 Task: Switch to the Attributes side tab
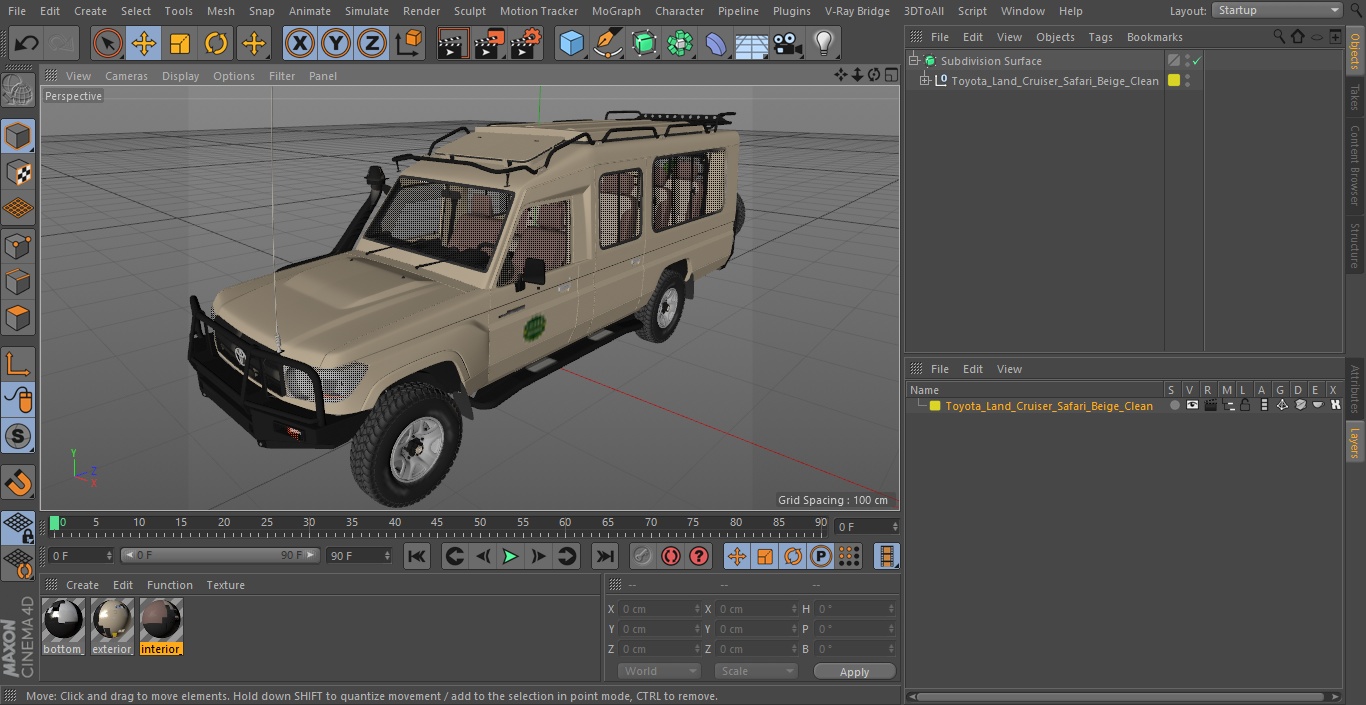click(x=1355, y=390)
